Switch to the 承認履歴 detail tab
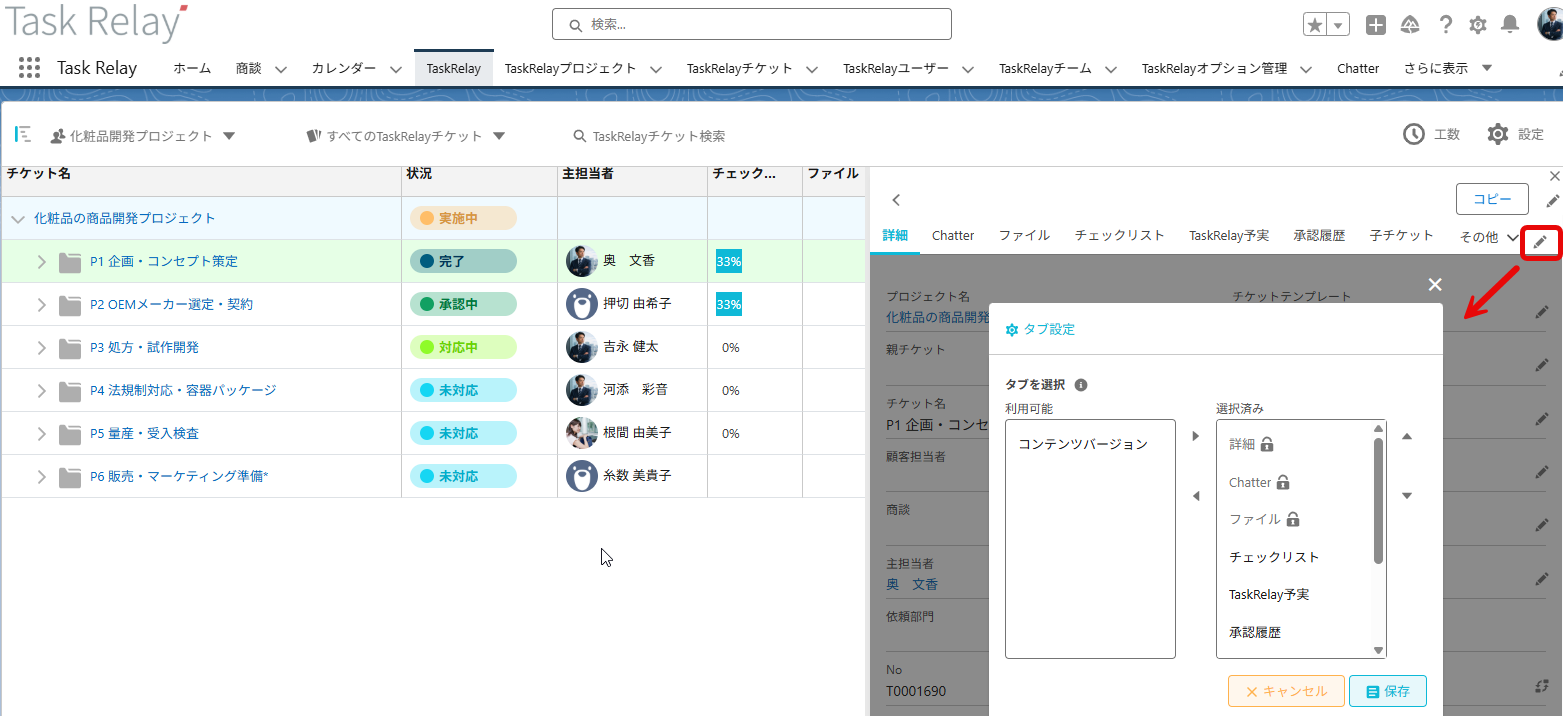Viewport: 1563px width, 716px height. coord(1319,235)
